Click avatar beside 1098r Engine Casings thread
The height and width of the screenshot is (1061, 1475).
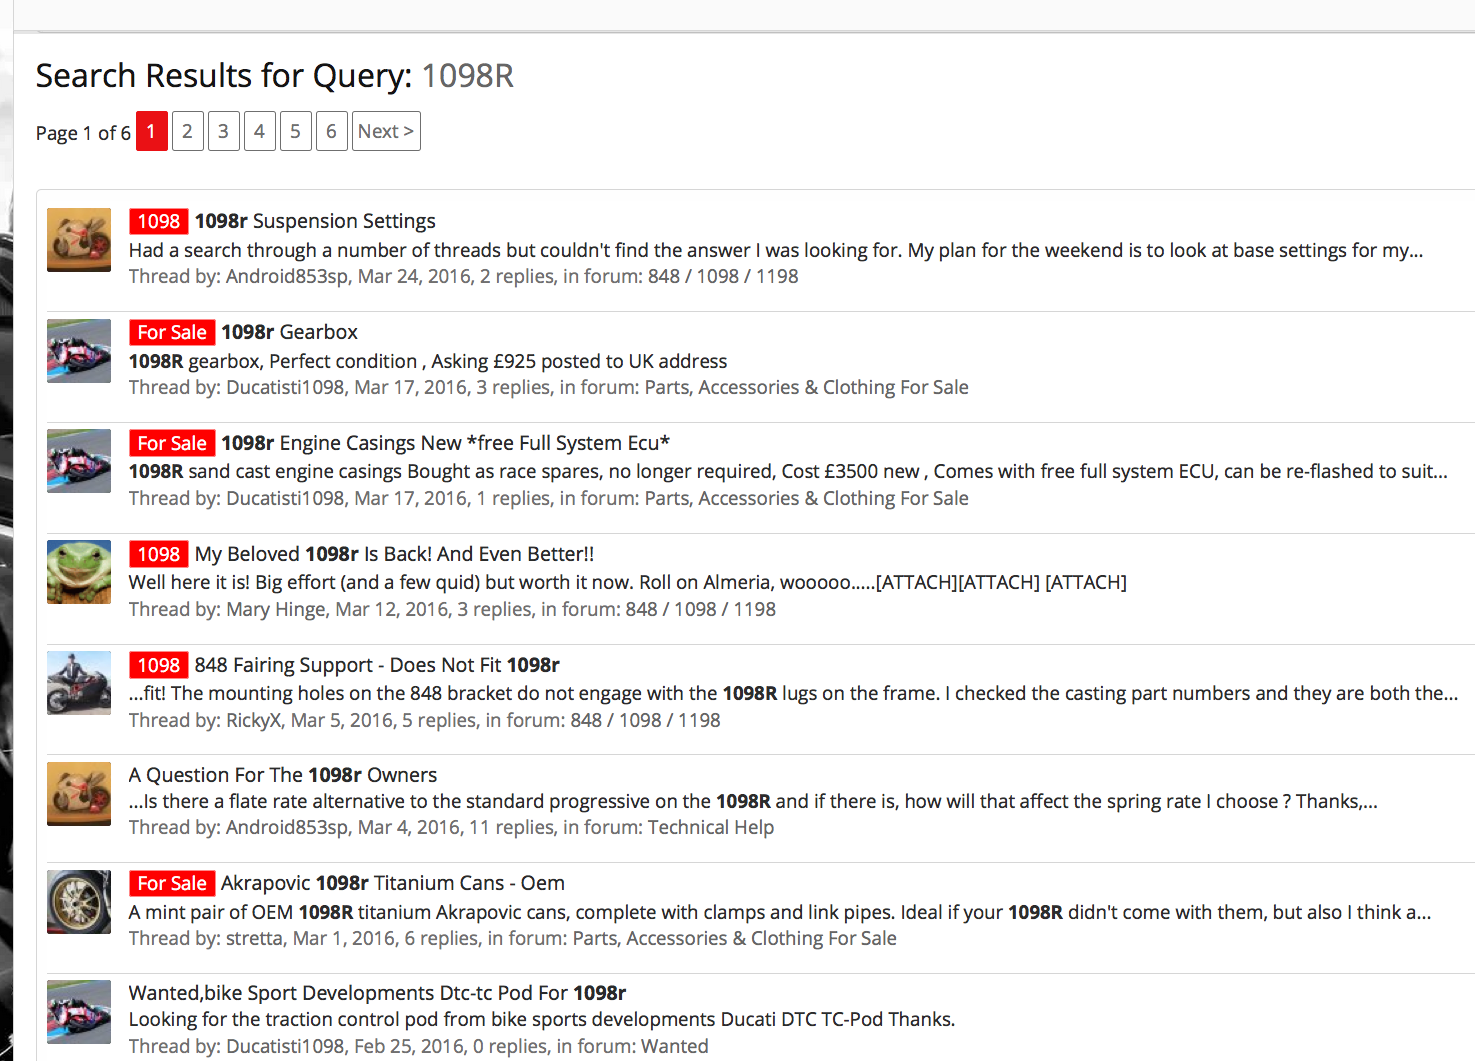(x=79, y=461)
